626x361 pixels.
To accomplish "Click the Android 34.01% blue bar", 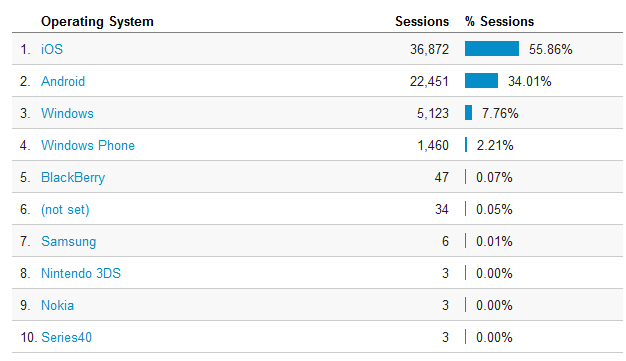I will coord(481,81).
